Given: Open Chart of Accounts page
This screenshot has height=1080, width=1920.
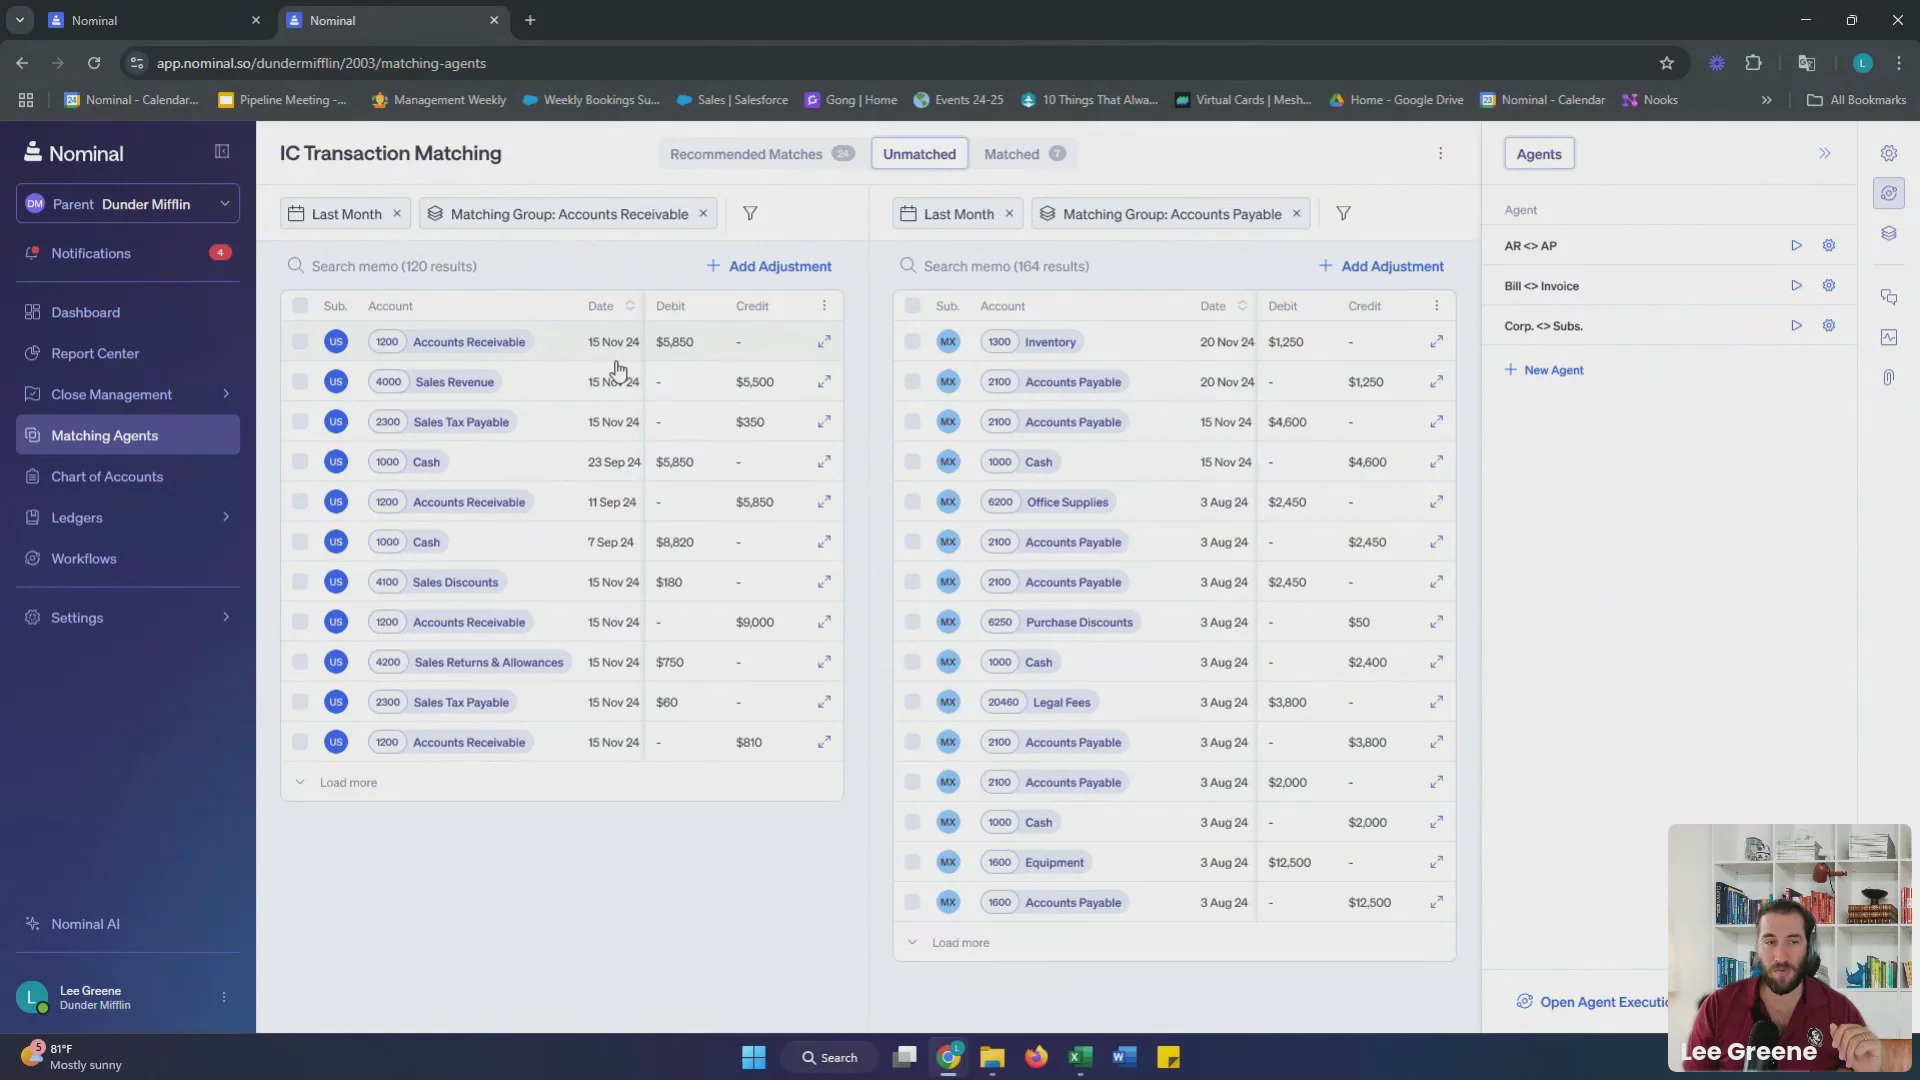Looking at the screenshot, I should pos(128,476).
